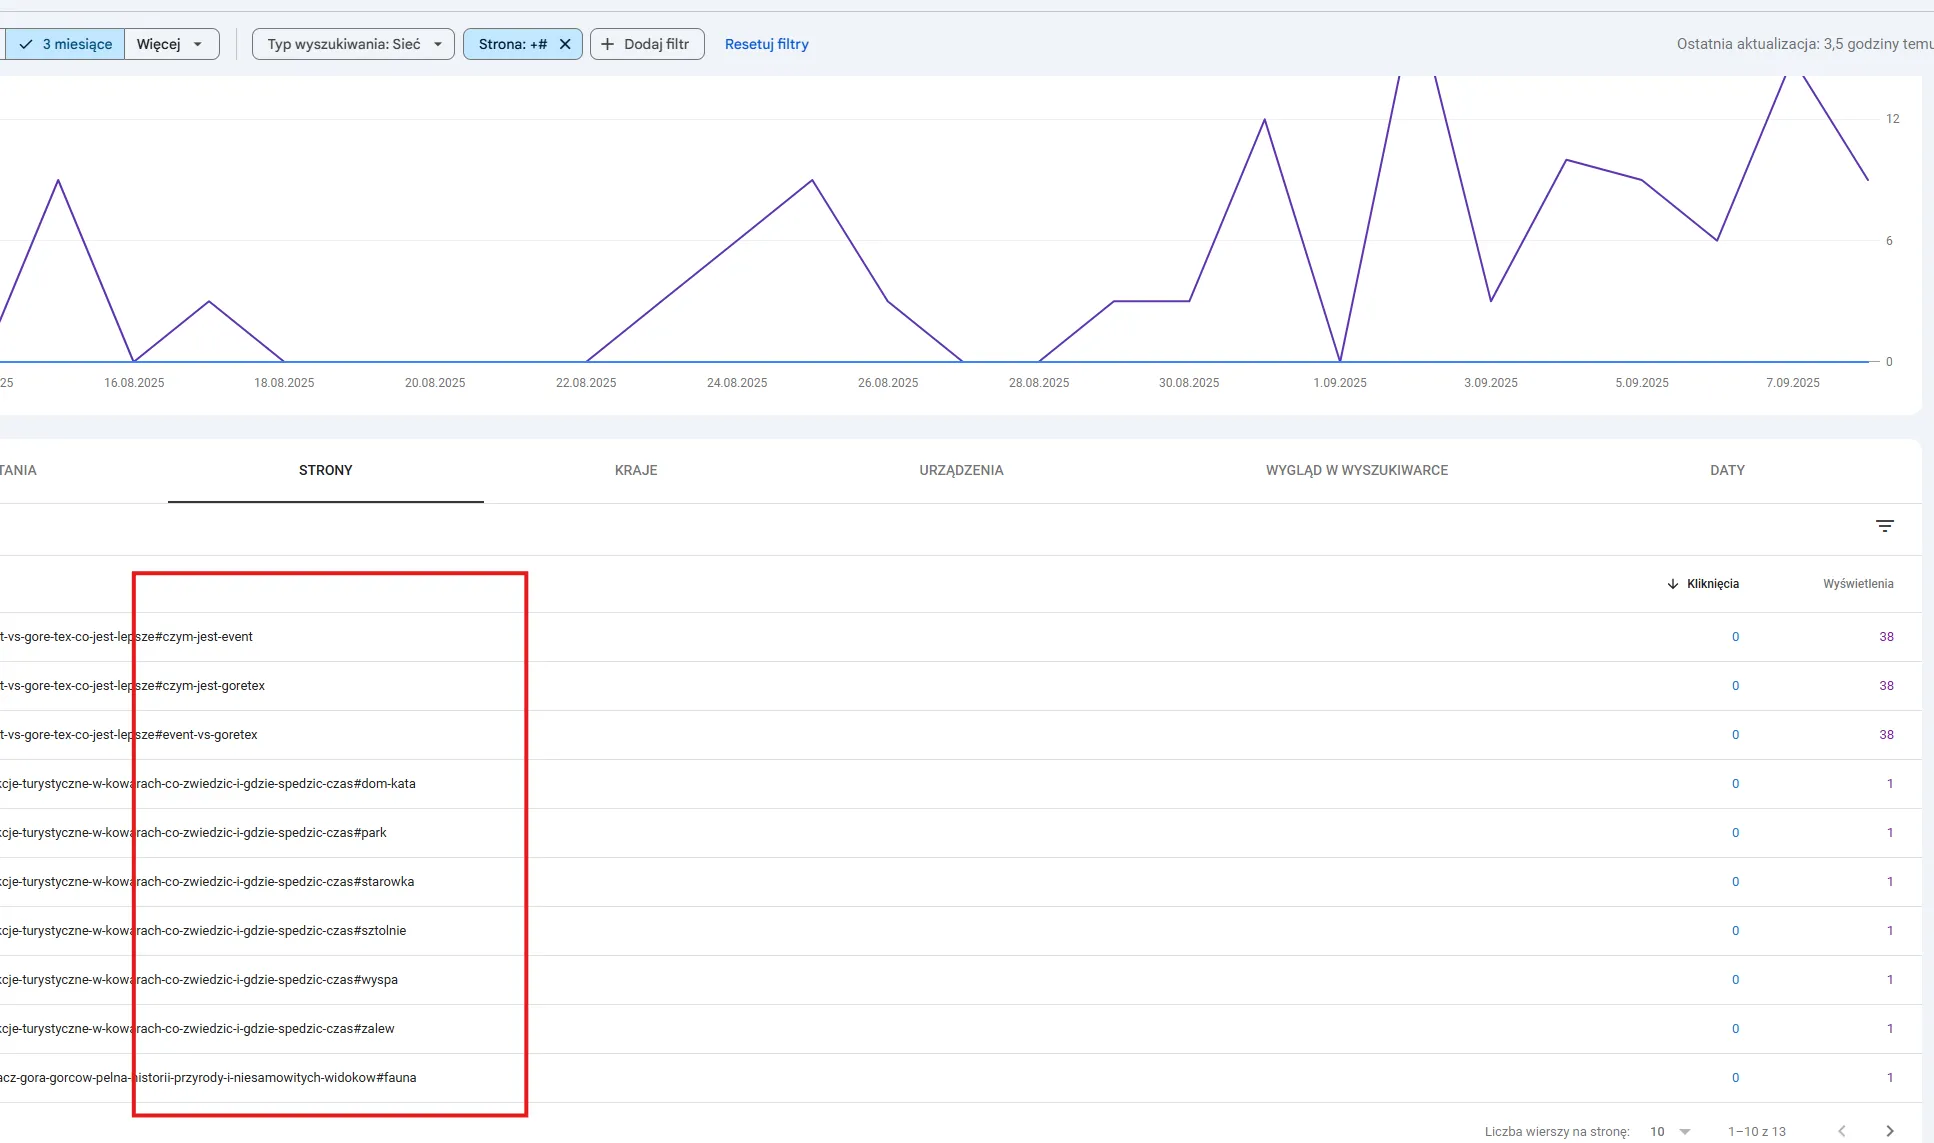Expand Typ wyszukiwania: Sieć dropdown
The width and height of the screenshot is (1934, 1143).
tap(353, 44)
